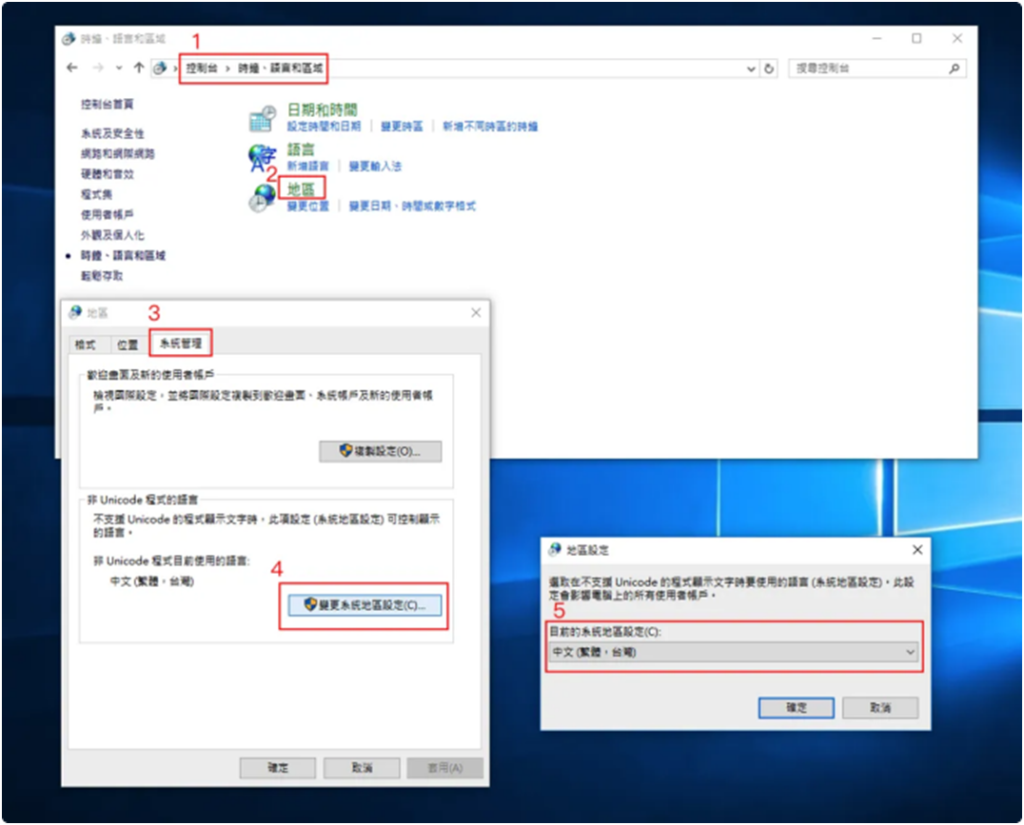
Task: Click the 地區 globe clock icon
Action: coord(261,197)
